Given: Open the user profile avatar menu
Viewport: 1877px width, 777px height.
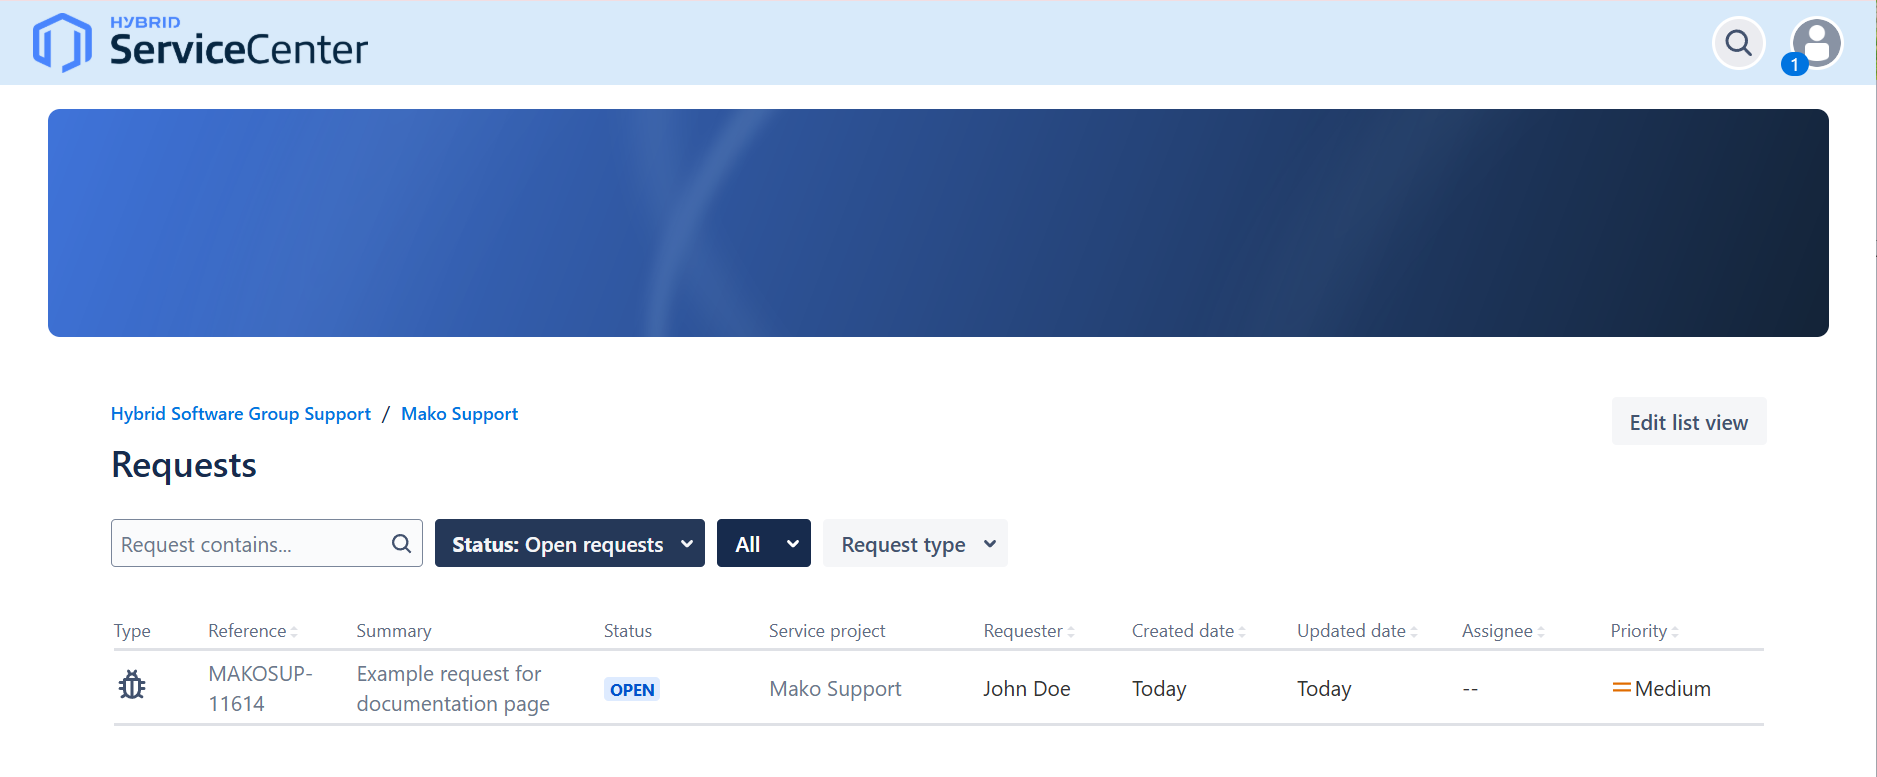Looking at the screenshot, I should [x=1816, y=43].
